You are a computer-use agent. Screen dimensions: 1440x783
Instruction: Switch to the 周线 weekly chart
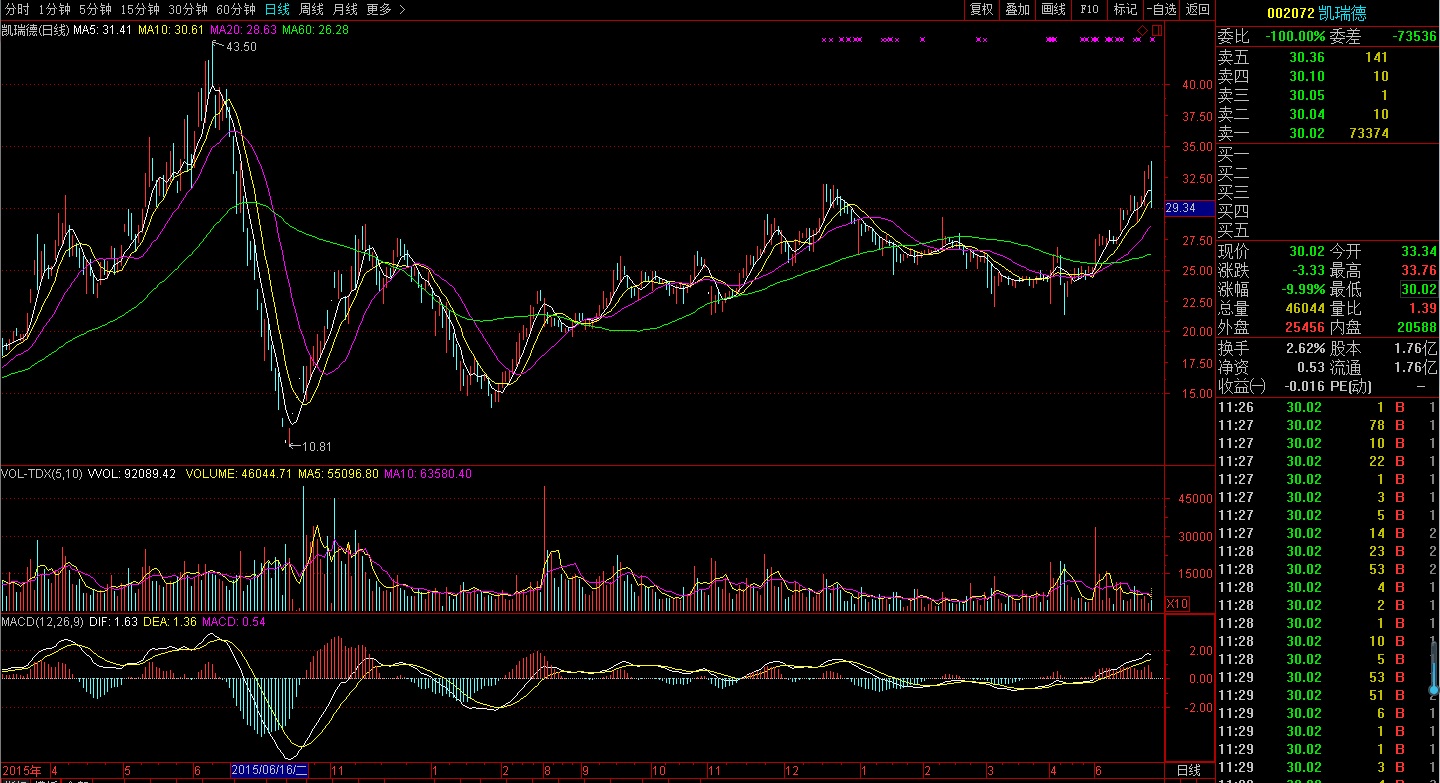pyautogui.click(x=311, y=9)
